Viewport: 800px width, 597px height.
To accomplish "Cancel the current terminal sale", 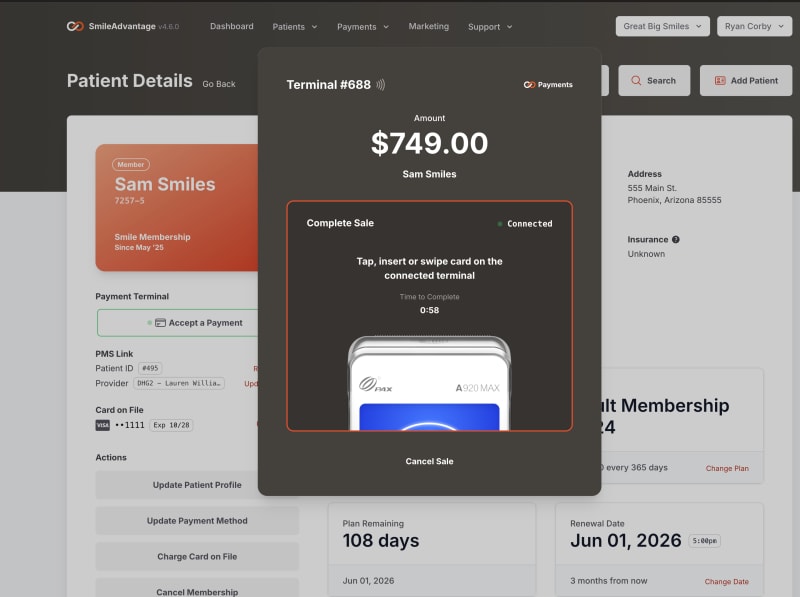I will [429, 461].
